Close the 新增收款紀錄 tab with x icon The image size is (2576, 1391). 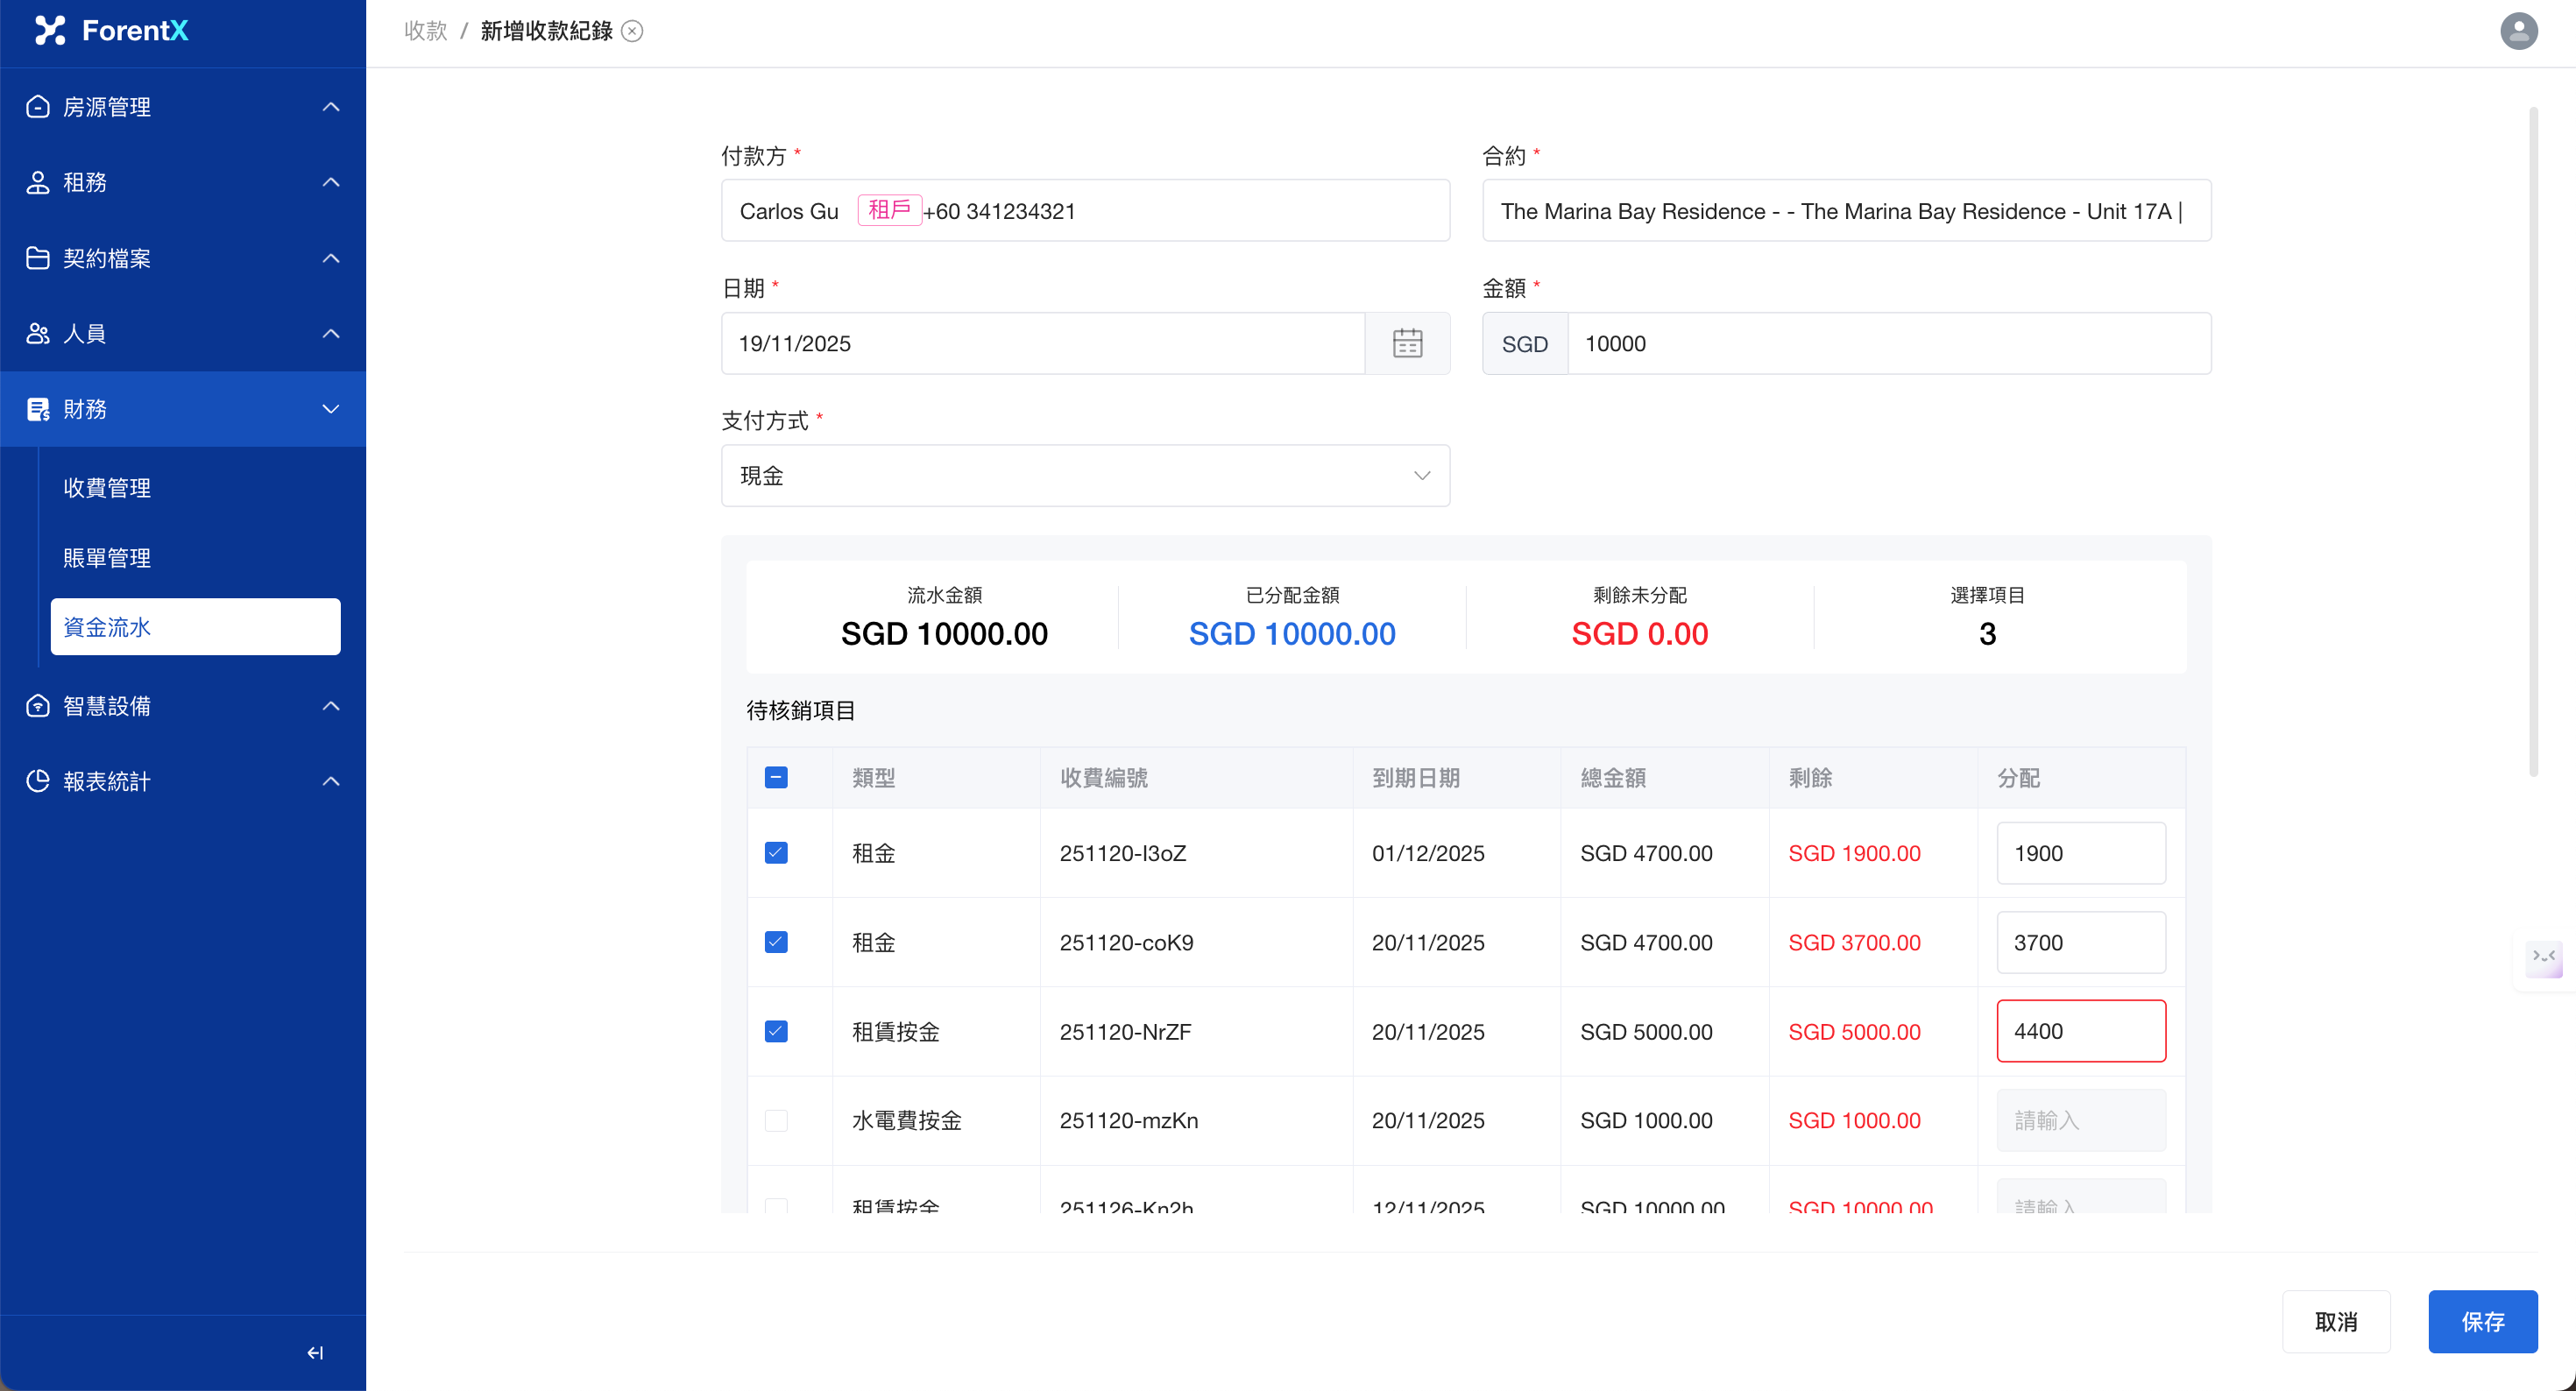632,31
